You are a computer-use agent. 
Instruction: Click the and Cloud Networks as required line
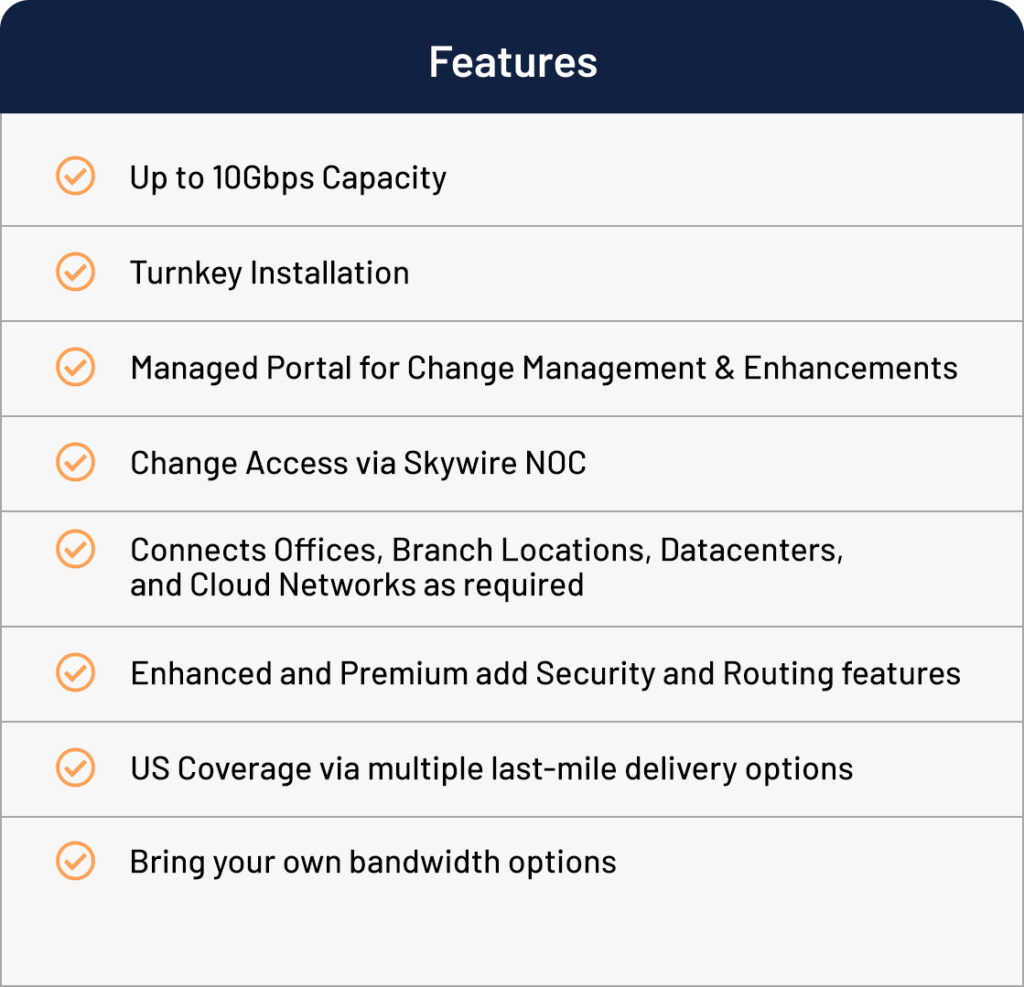tap(357, 585)
